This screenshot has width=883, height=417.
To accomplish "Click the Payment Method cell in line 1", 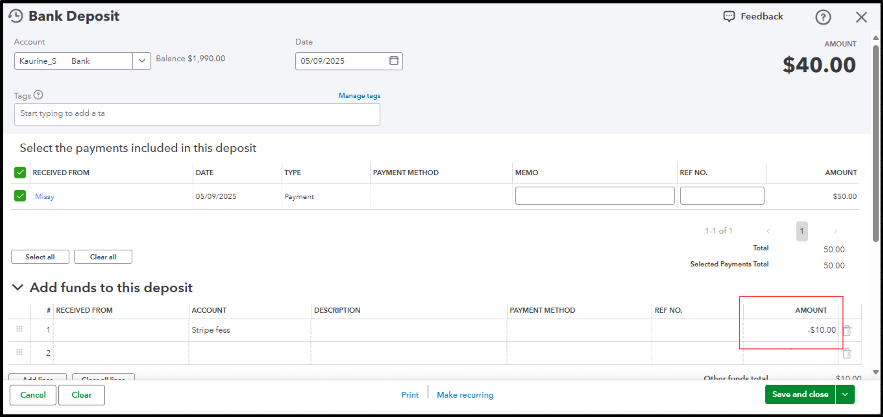I will [x=578, y=330].
